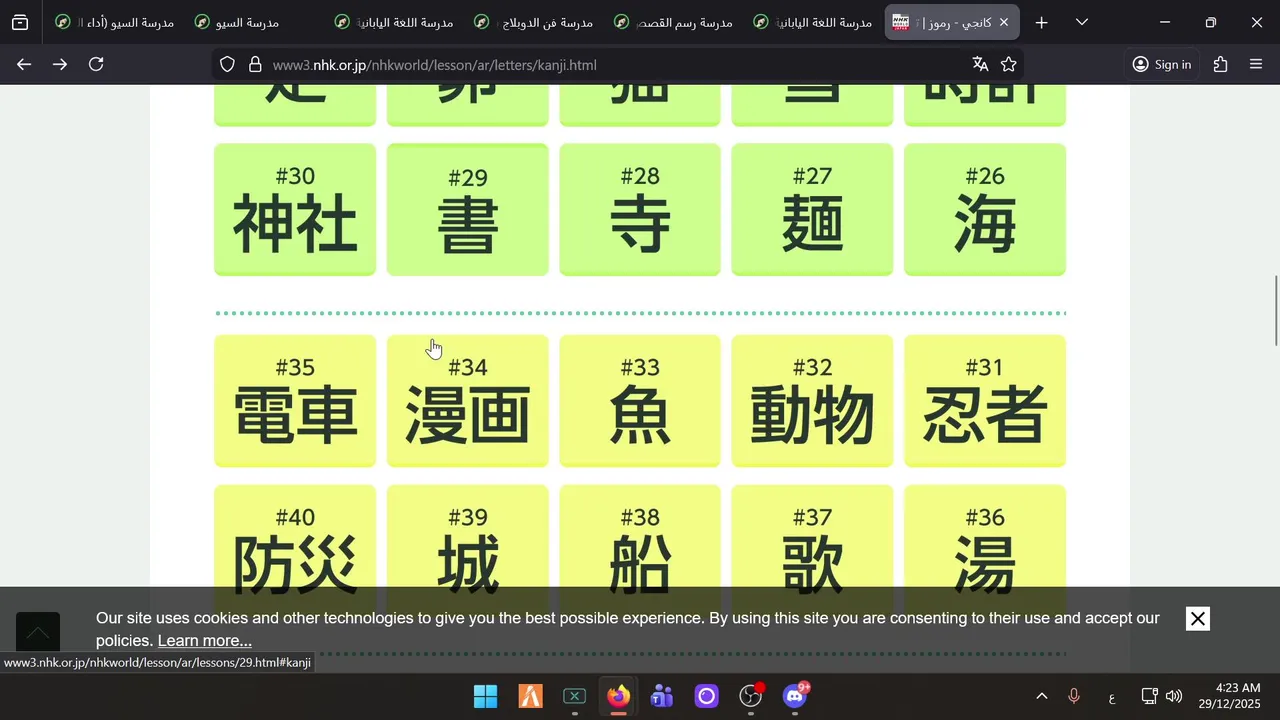Open the Windows Start menu
This screenshot has height=720, width=1280.
(x=485, y=696)
